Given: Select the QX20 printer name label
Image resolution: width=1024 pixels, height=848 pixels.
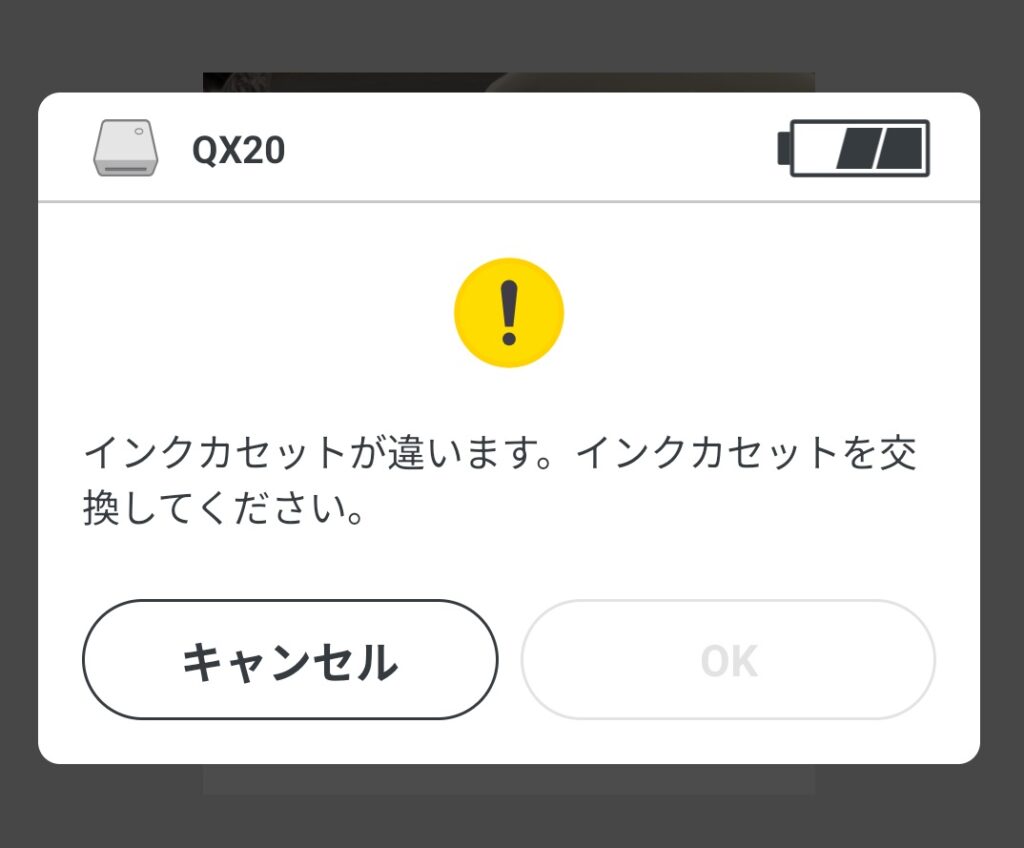Looking at the screenshot, I should (238, 150).
